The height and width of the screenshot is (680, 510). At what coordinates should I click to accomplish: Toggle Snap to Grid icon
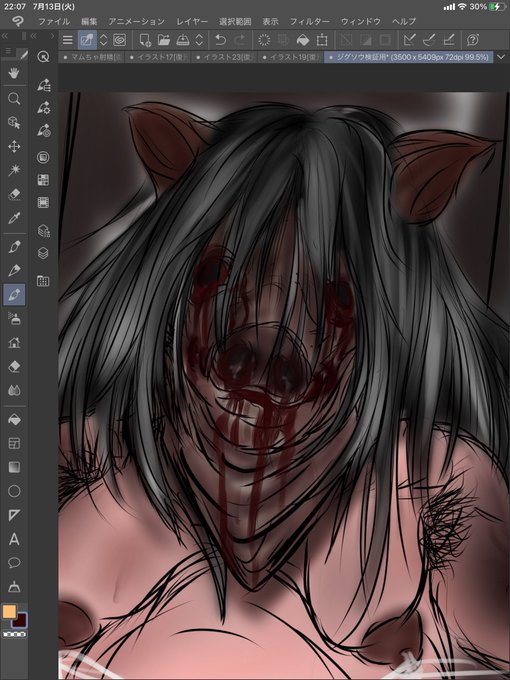click(x=449, y=40)
